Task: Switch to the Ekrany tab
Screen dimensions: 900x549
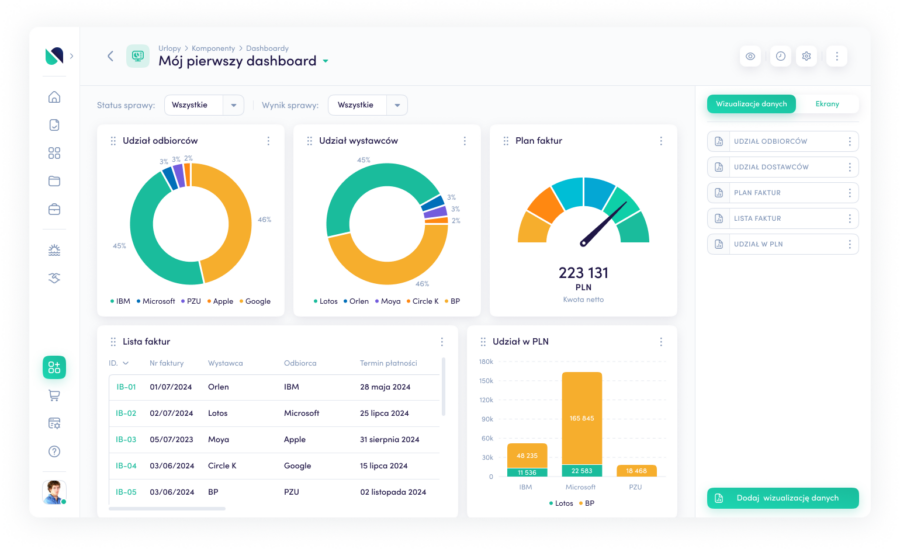Action: pyautogui.click(x=827, y=104)
